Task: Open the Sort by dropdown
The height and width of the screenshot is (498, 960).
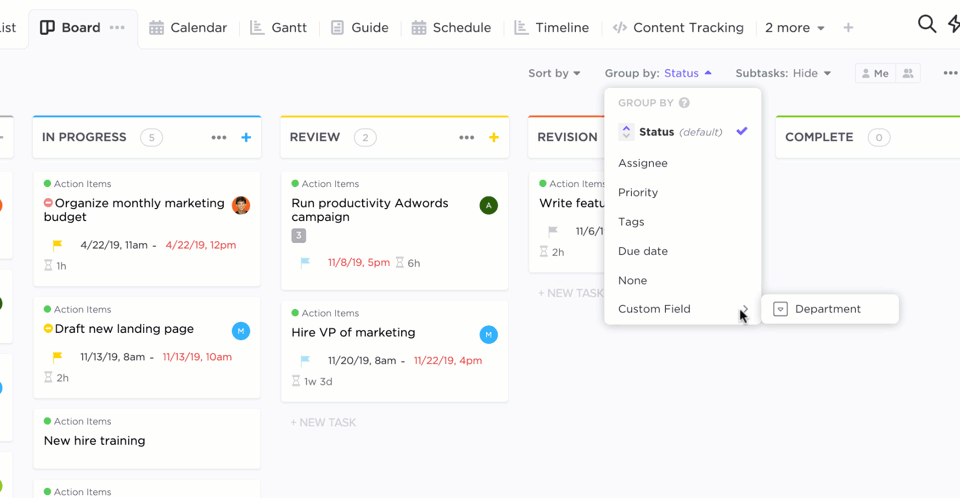Action: 554,74
